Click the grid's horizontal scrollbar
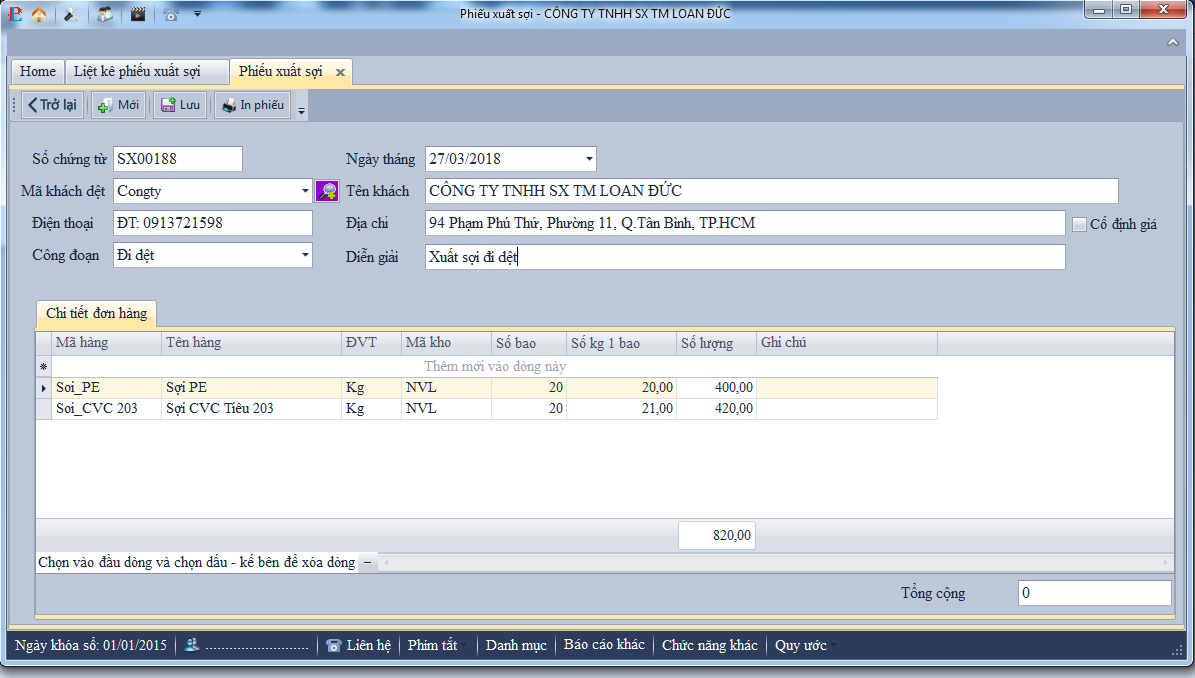 (776, 563)
